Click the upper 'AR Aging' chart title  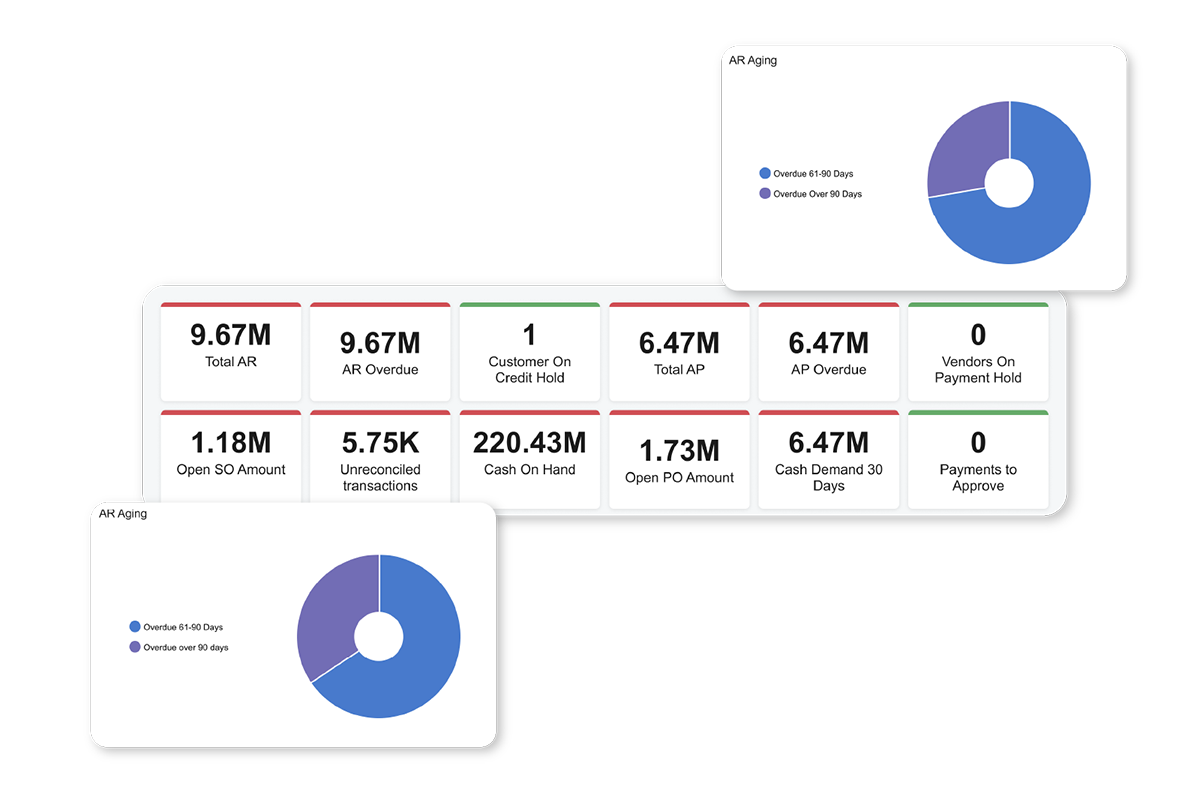point(753,60)
